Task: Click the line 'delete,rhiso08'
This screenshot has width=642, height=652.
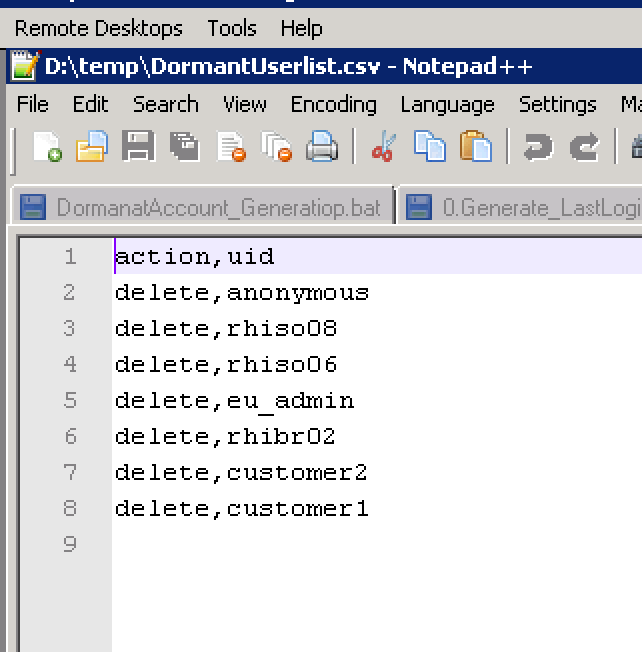Action: point(226,328)
